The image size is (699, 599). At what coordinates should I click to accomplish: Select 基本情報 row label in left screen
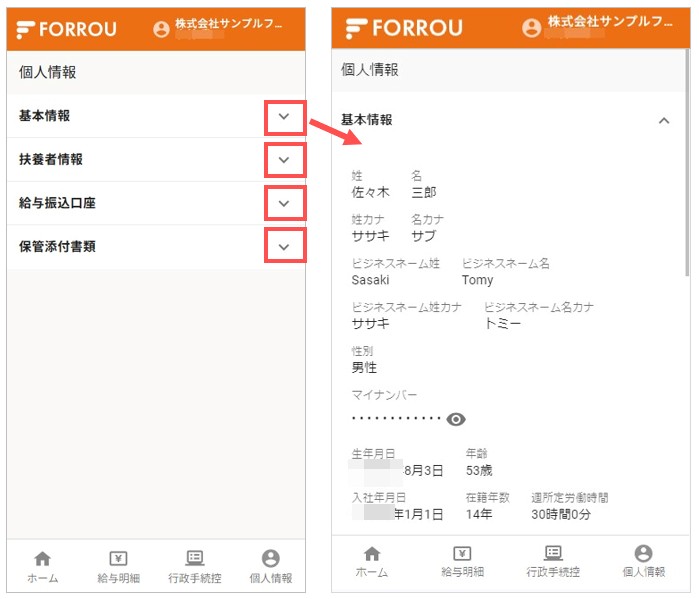(x=45, y=116)
